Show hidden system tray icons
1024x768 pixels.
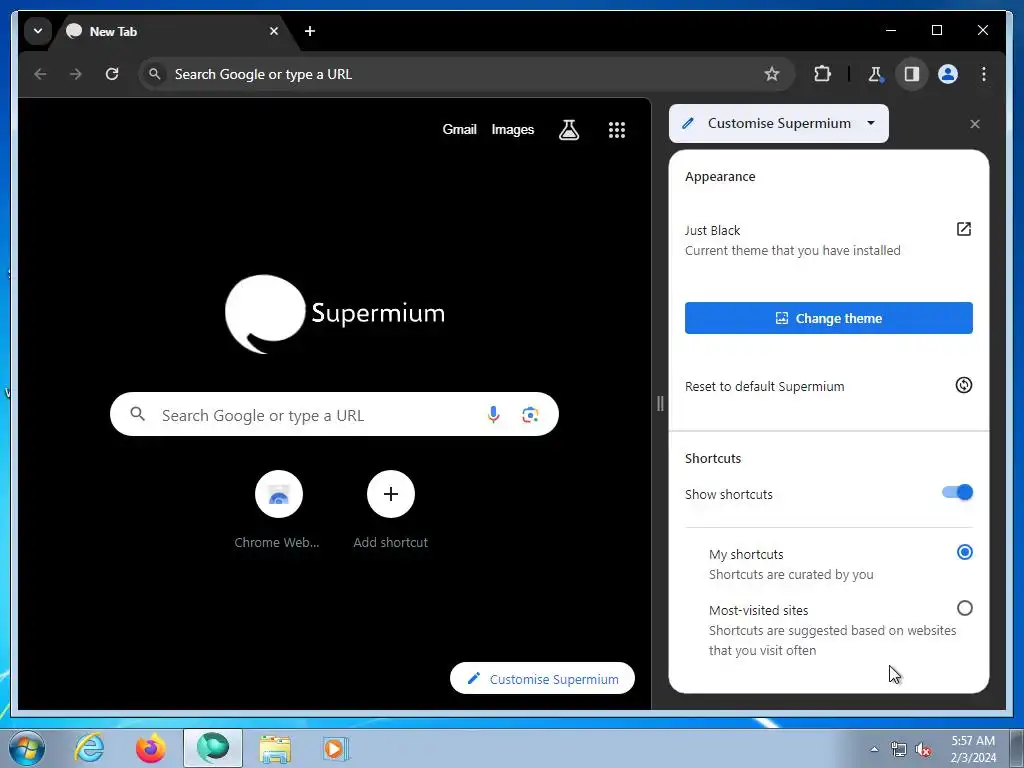(874, 749)
